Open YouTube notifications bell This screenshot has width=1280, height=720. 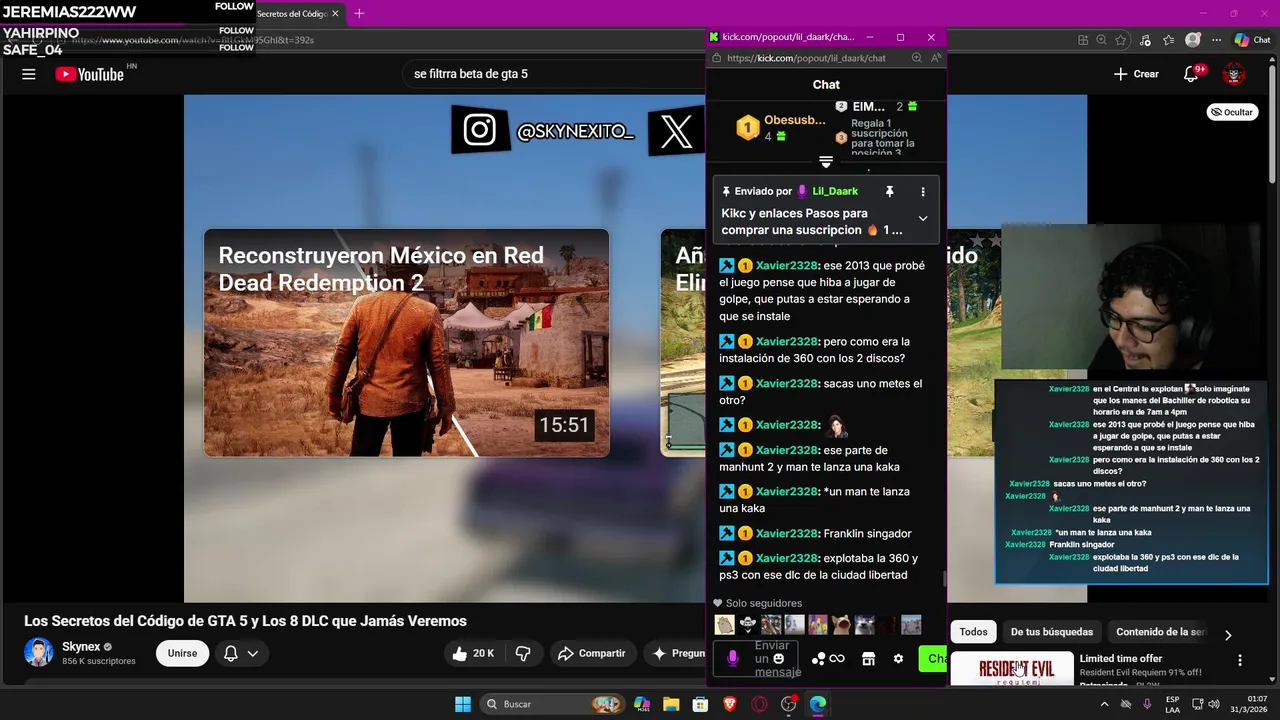pyautogui.click(x=1191, y=74)
